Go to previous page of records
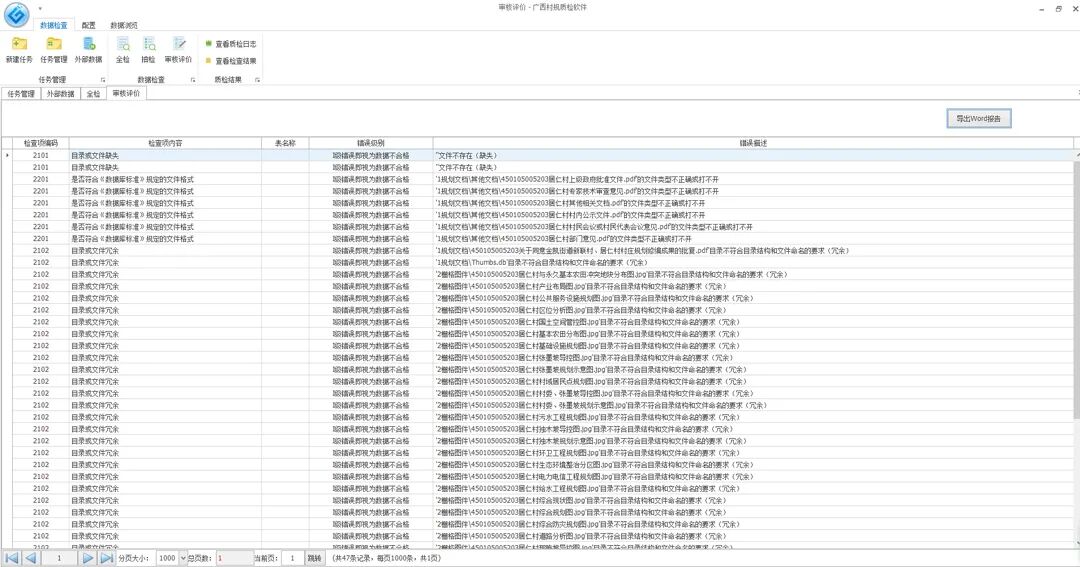The height and width of the screenshot is (567, 1080). pos(30,558)
